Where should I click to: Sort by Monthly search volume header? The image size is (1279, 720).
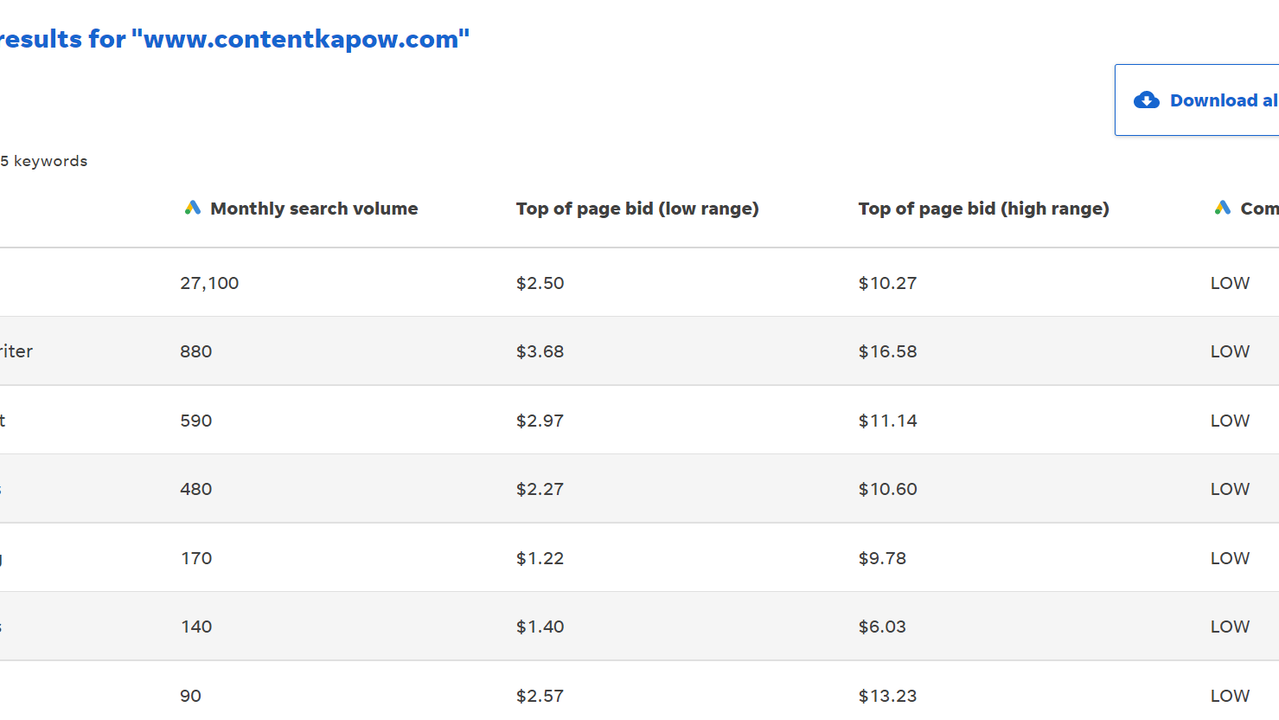[313, 208]
